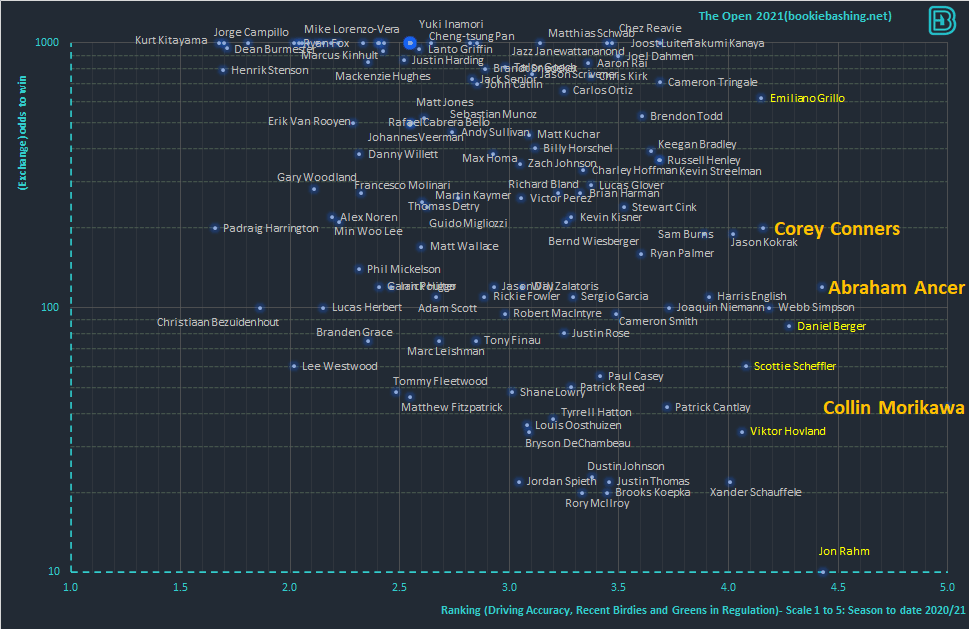
Task: Select the "Abraham Ancer" highlighted label
Action: coord(896,288)
